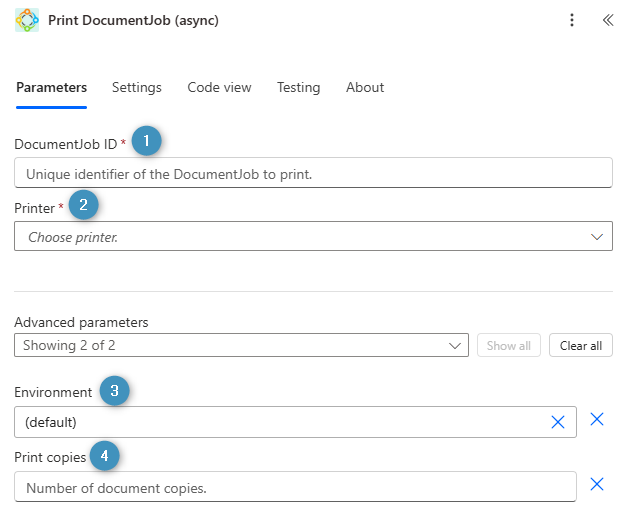625x513 pixels.
Task: Remove the Print copies parameter row
Action: 597,485
